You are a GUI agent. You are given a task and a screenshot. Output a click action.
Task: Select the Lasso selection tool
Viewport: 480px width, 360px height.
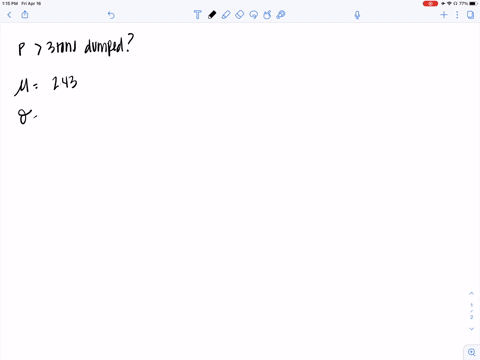pos(254,15)
